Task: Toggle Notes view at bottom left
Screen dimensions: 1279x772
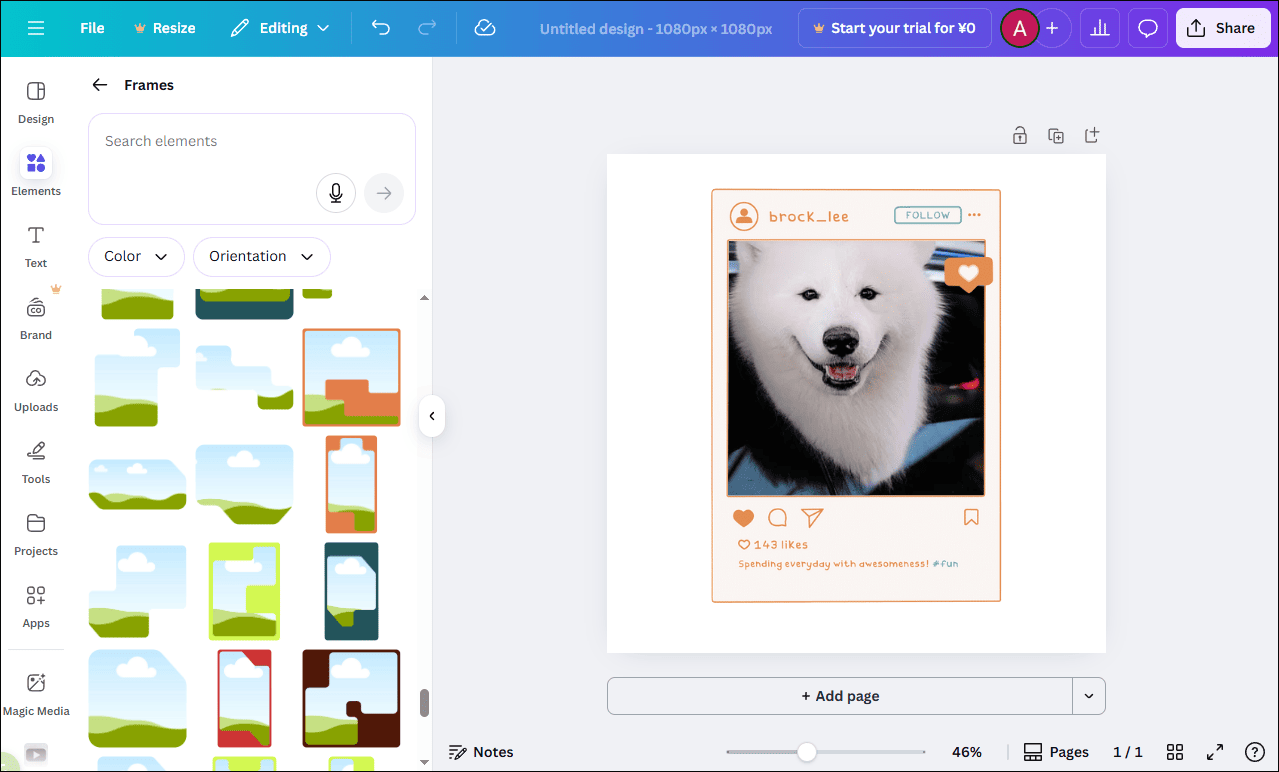Action: tap(481, 751)
